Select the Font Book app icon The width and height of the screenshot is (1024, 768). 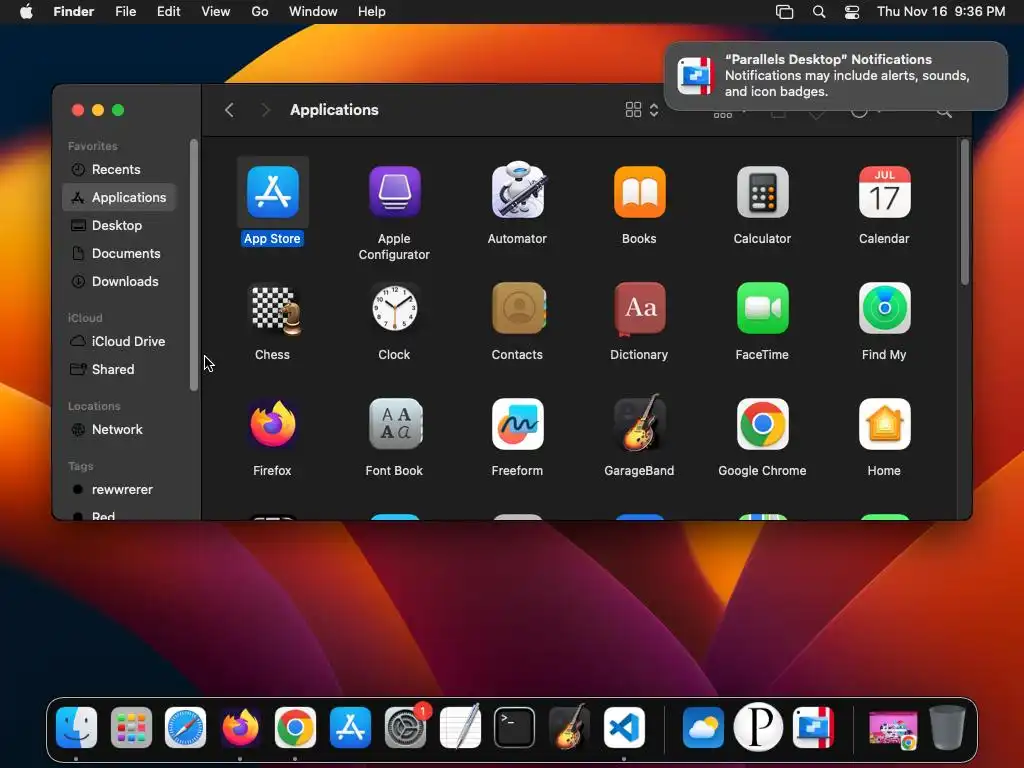click(394, 424)
